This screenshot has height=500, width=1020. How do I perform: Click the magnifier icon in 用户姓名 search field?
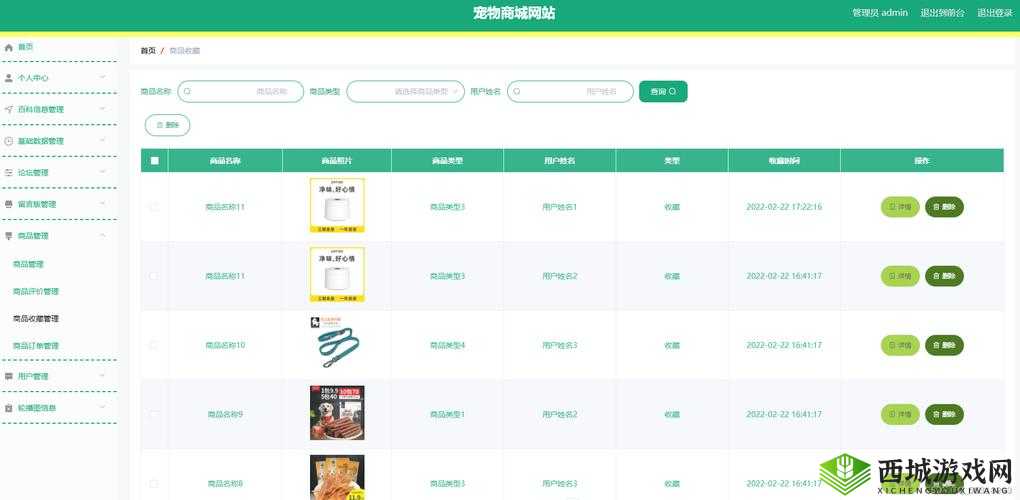pyautogui.click(x=517, y=92)
